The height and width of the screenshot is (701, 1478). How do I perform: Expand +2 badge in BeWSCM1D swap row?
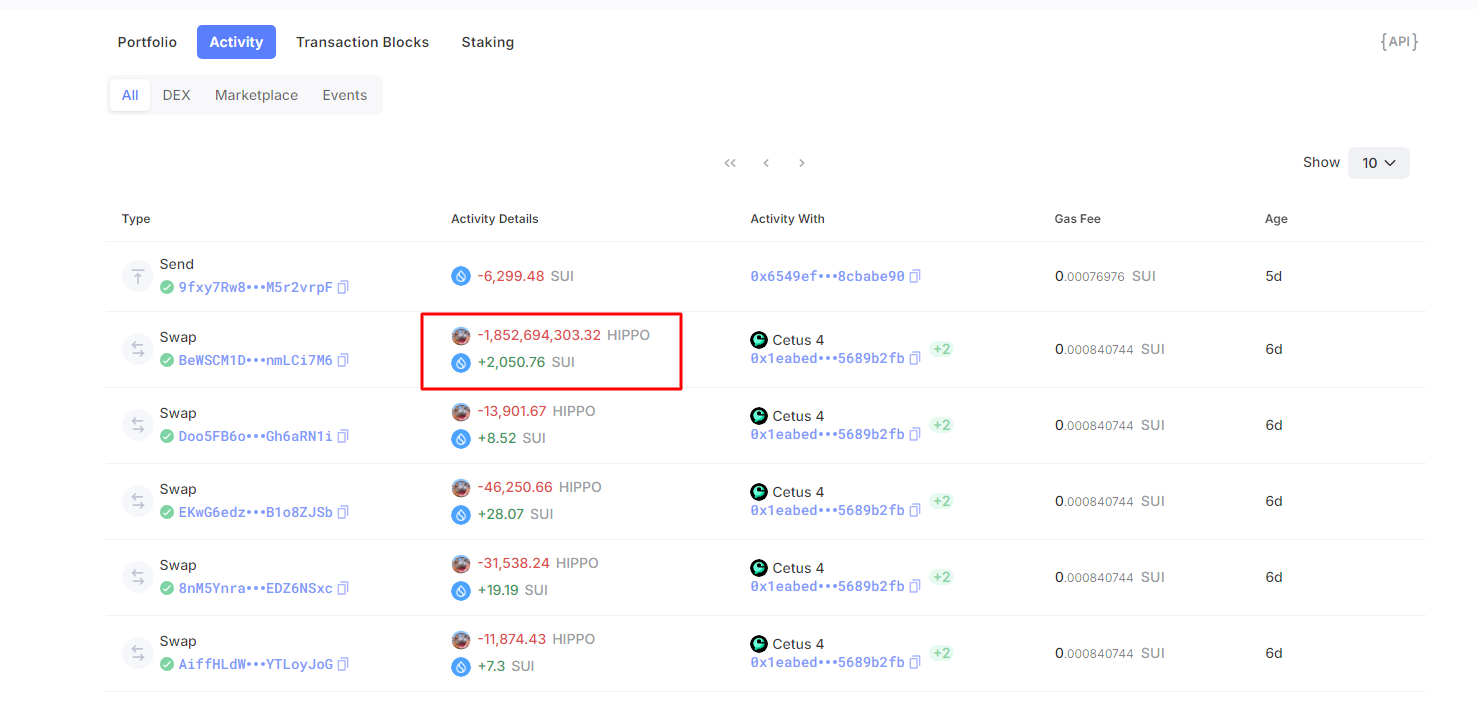tap(941, 349)
